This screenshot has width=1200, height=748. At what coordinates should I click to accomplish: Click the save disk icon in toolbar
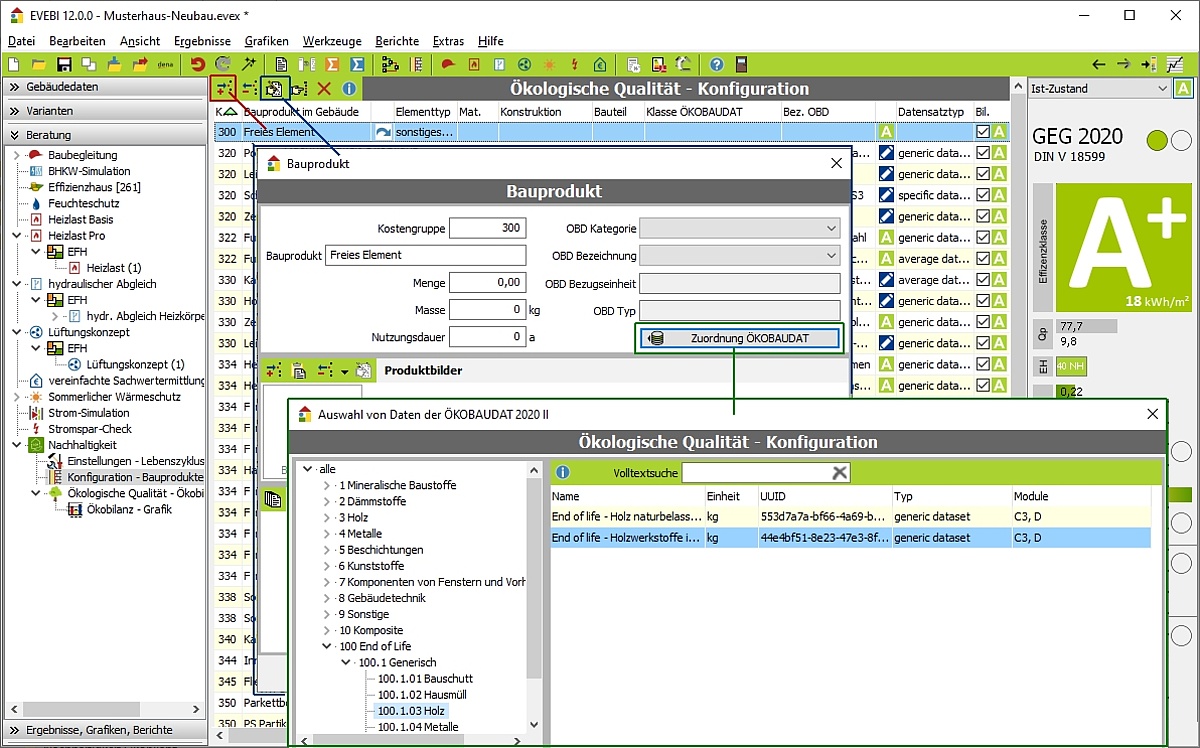pyautogui.click(x=63, y=65)
